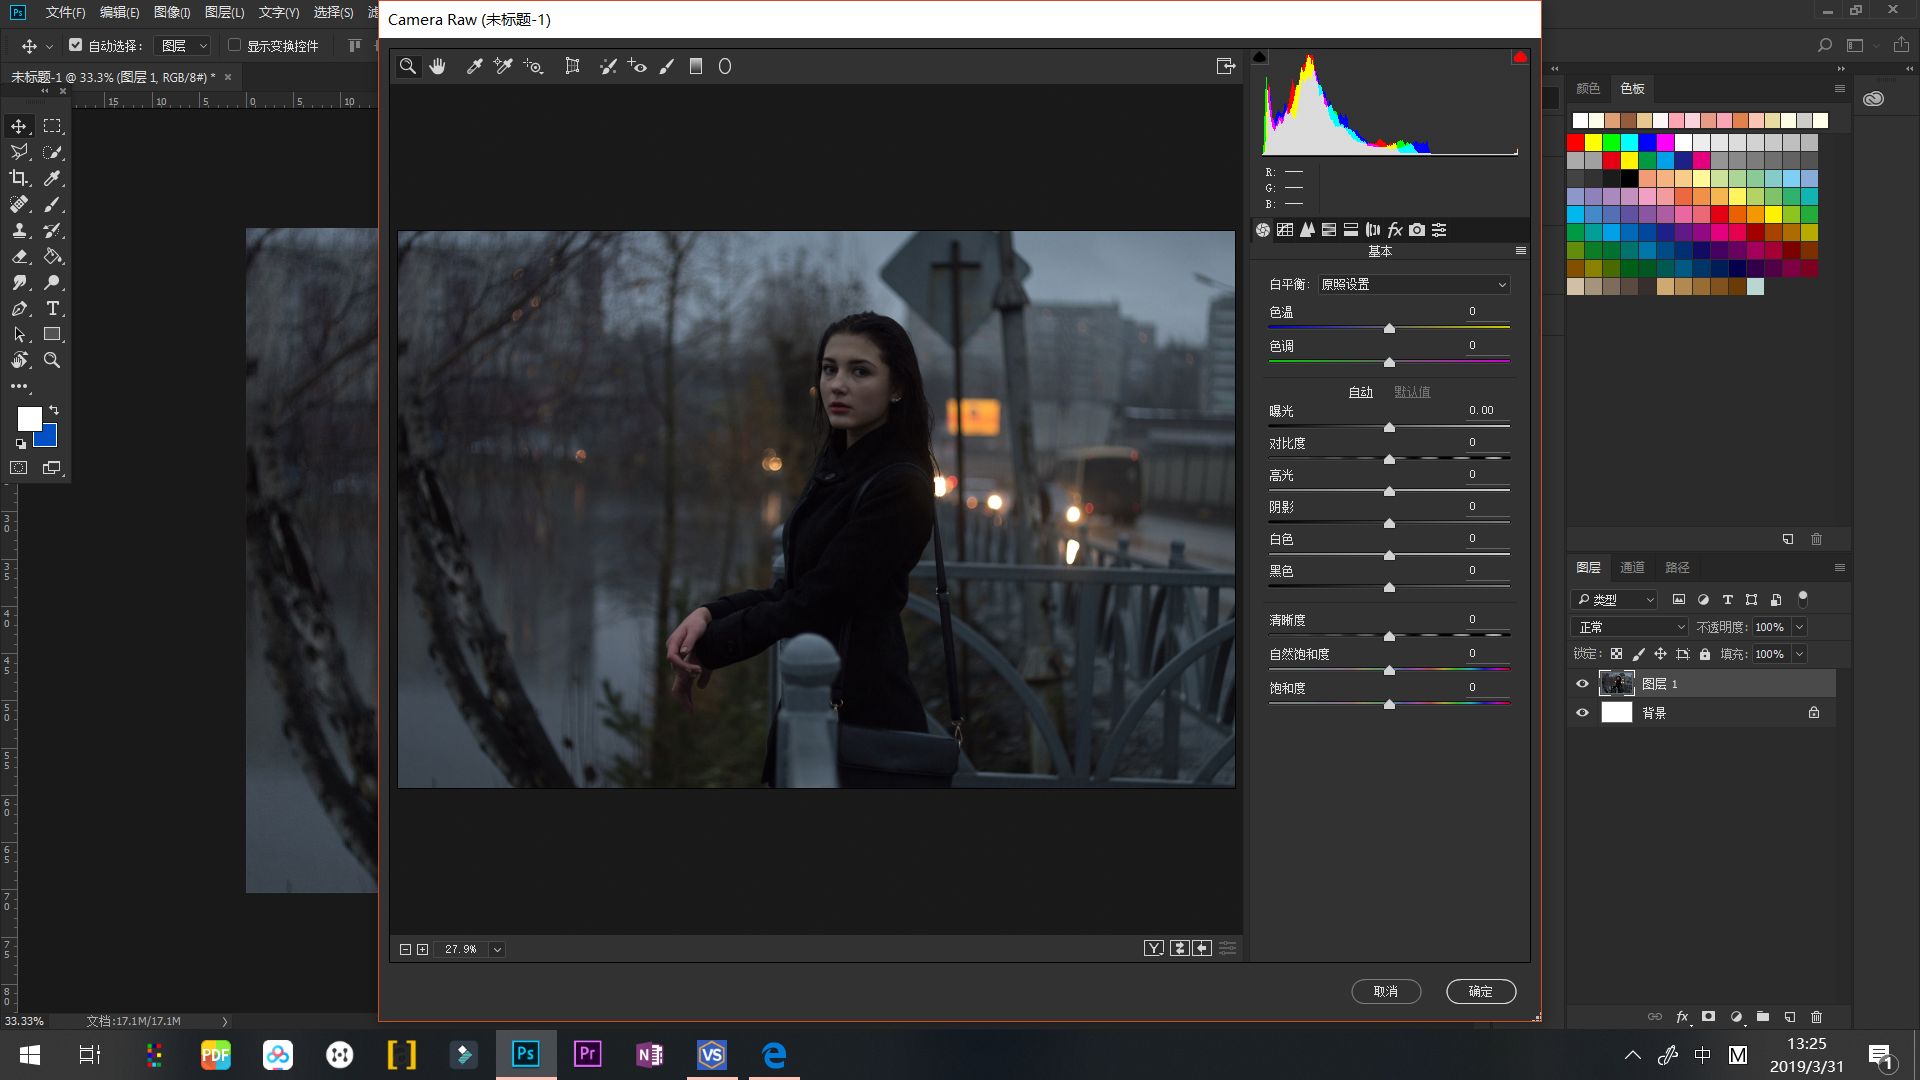Open the auto-select 图层 dropdown in options bar
Image resolution: width=1920 pixels, height=1080 pixels.
tap(184, 46)
